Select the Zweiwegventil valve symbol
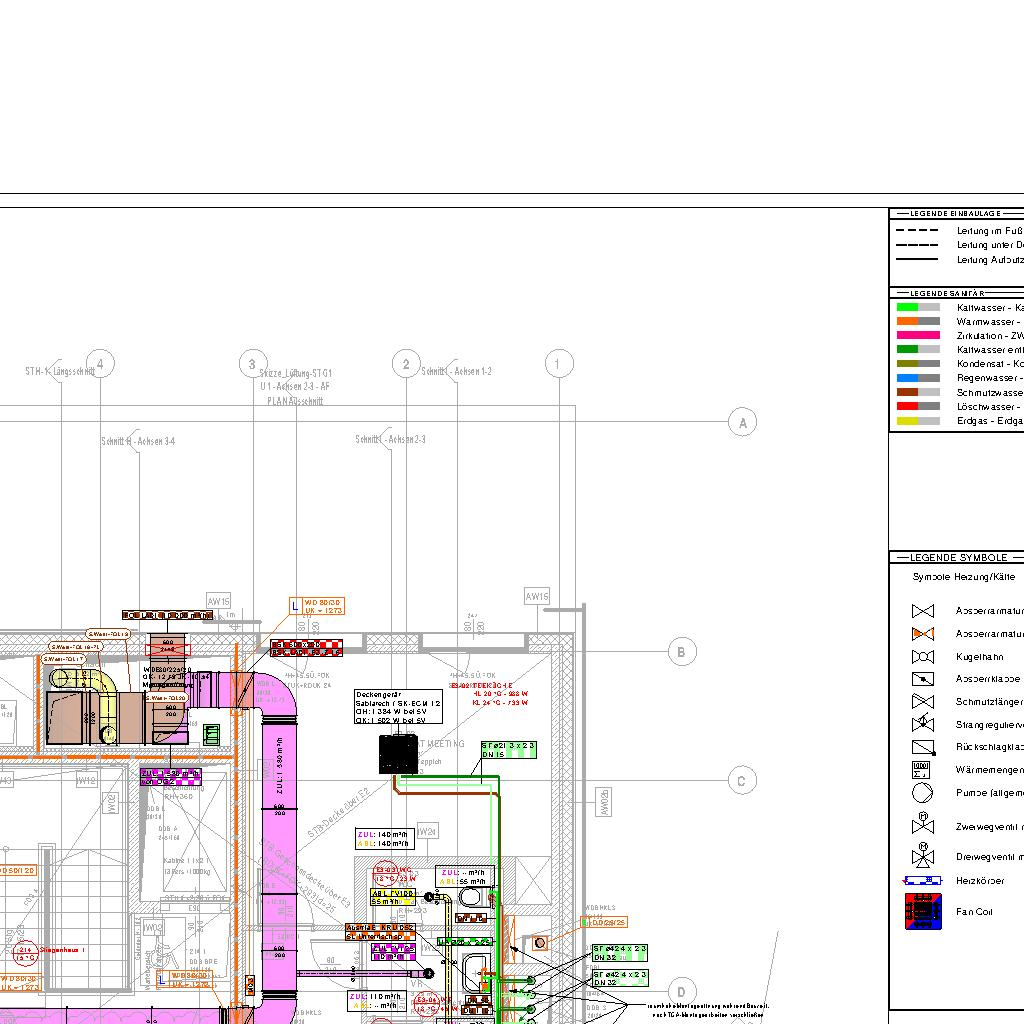This screenshot has width=1024, height=1024. pyautogui.click(x=922, y=826)
